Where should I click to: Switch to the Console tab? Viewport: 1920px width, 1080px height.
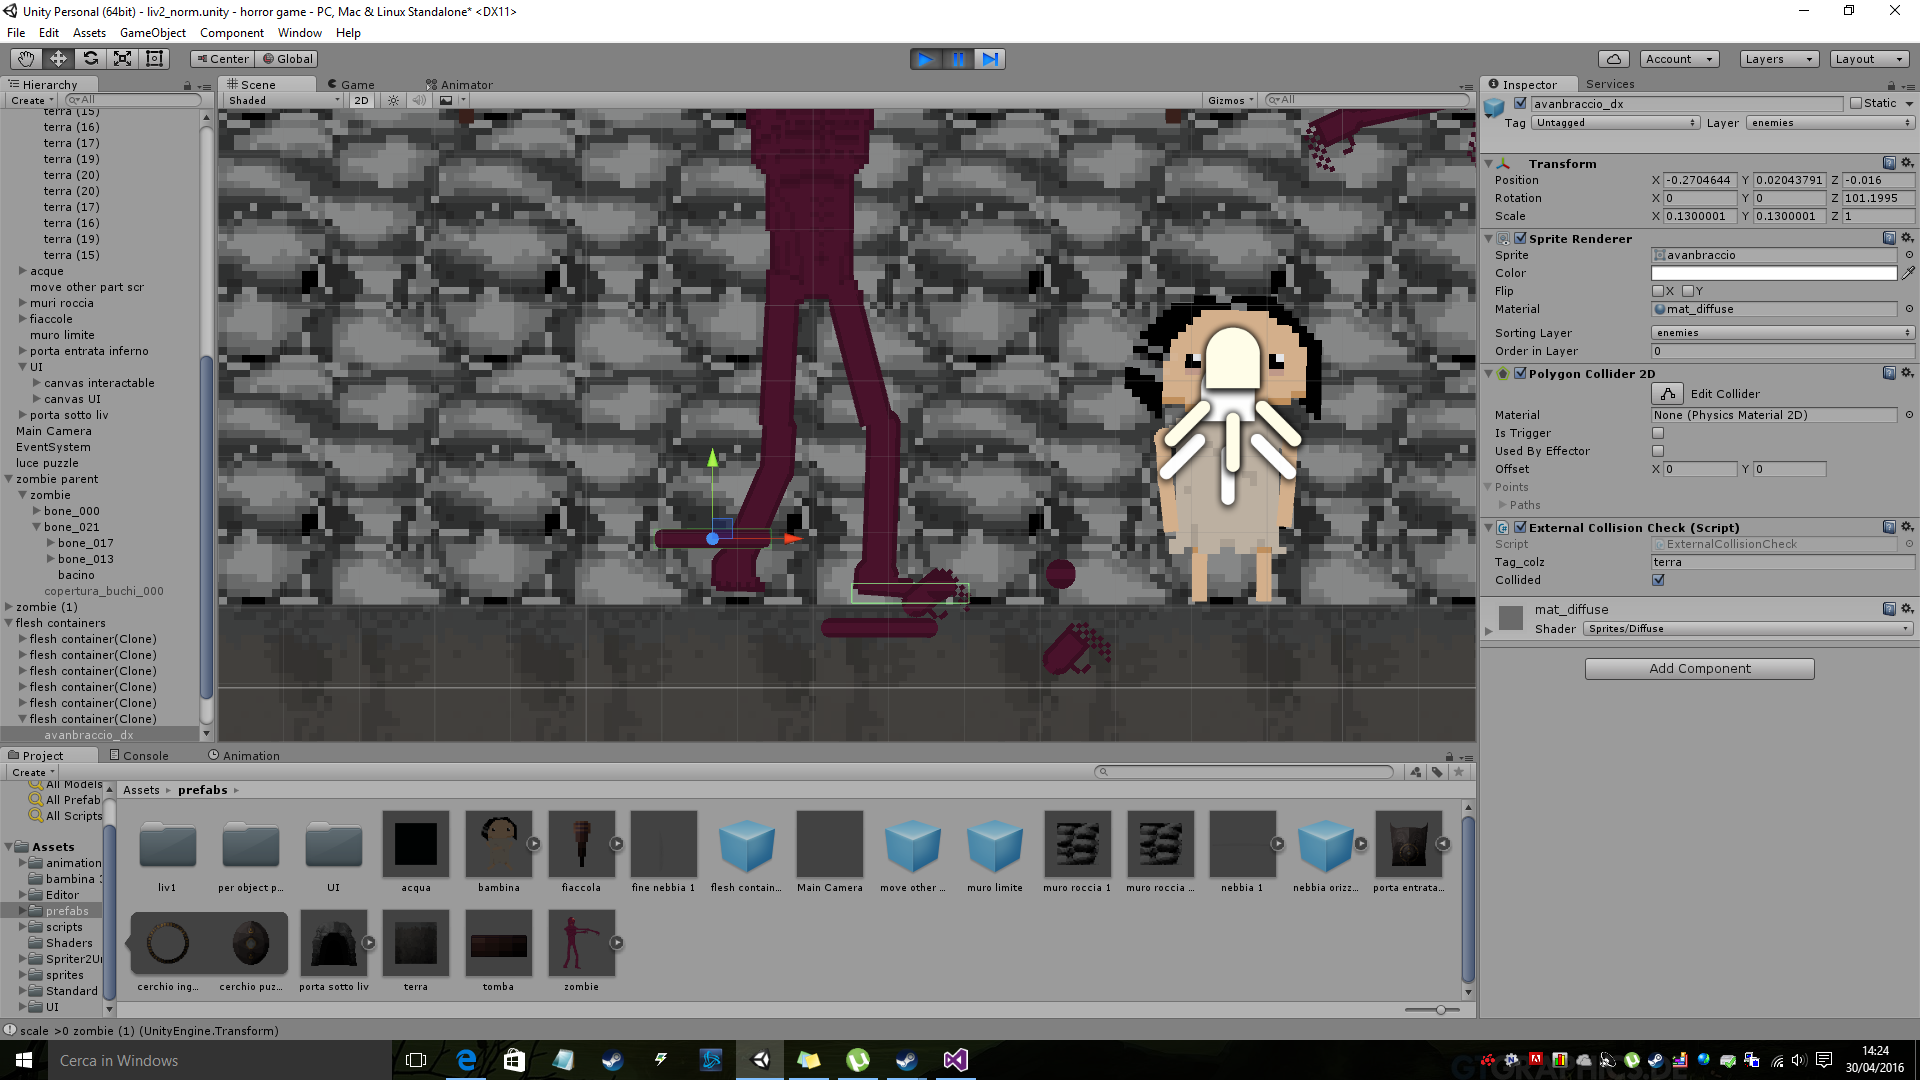coord(138,756)
